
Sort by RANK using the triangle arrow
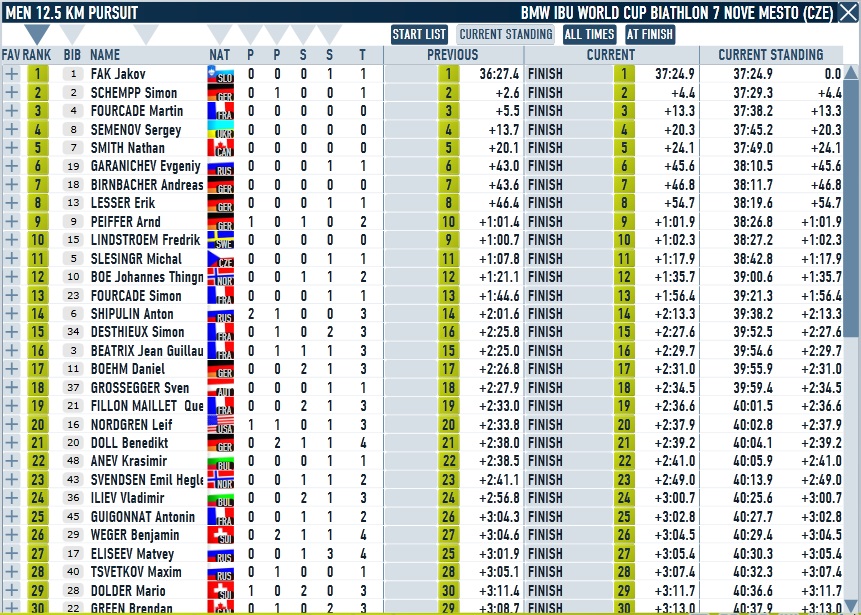[x=37, y=34]
